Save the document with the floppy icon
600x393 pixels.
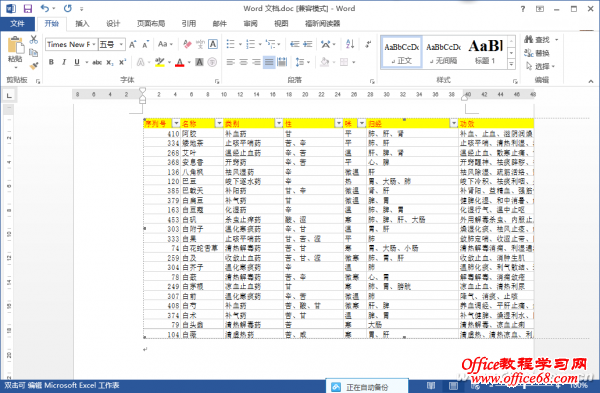click(28, 8)
